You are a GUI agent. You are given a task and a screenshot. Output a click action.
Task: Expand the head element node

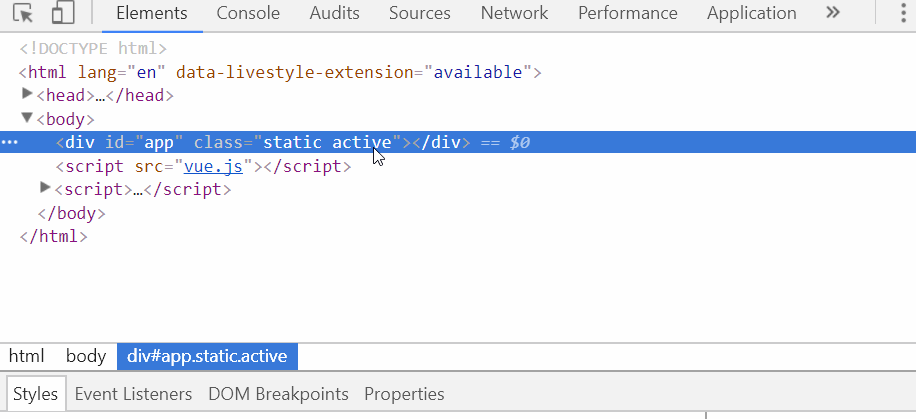[x=27, y=94]
